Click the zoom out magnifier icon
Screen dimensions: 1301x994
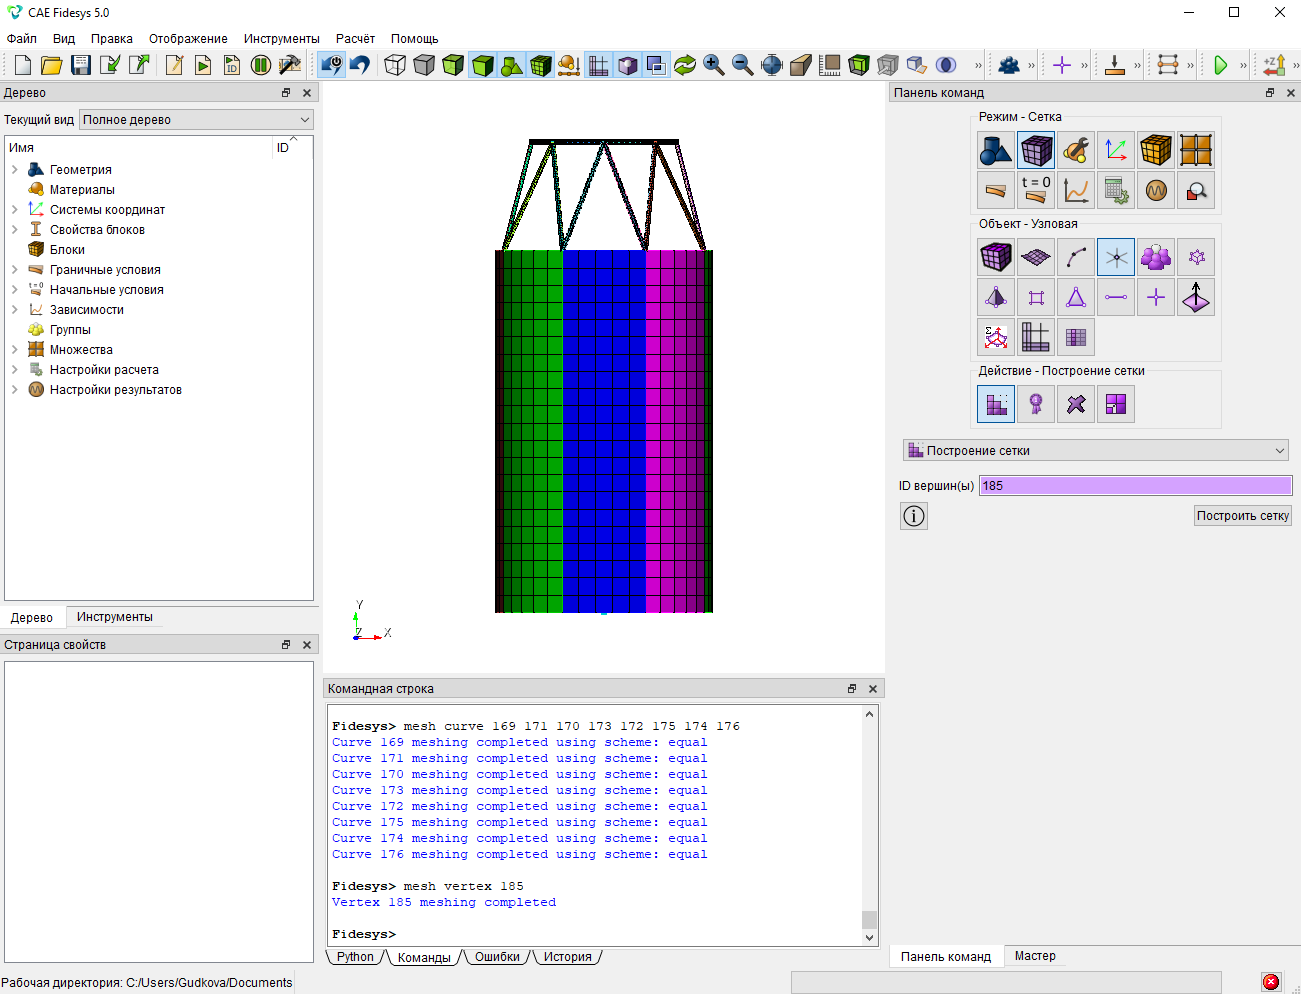(x=743, y=65)
